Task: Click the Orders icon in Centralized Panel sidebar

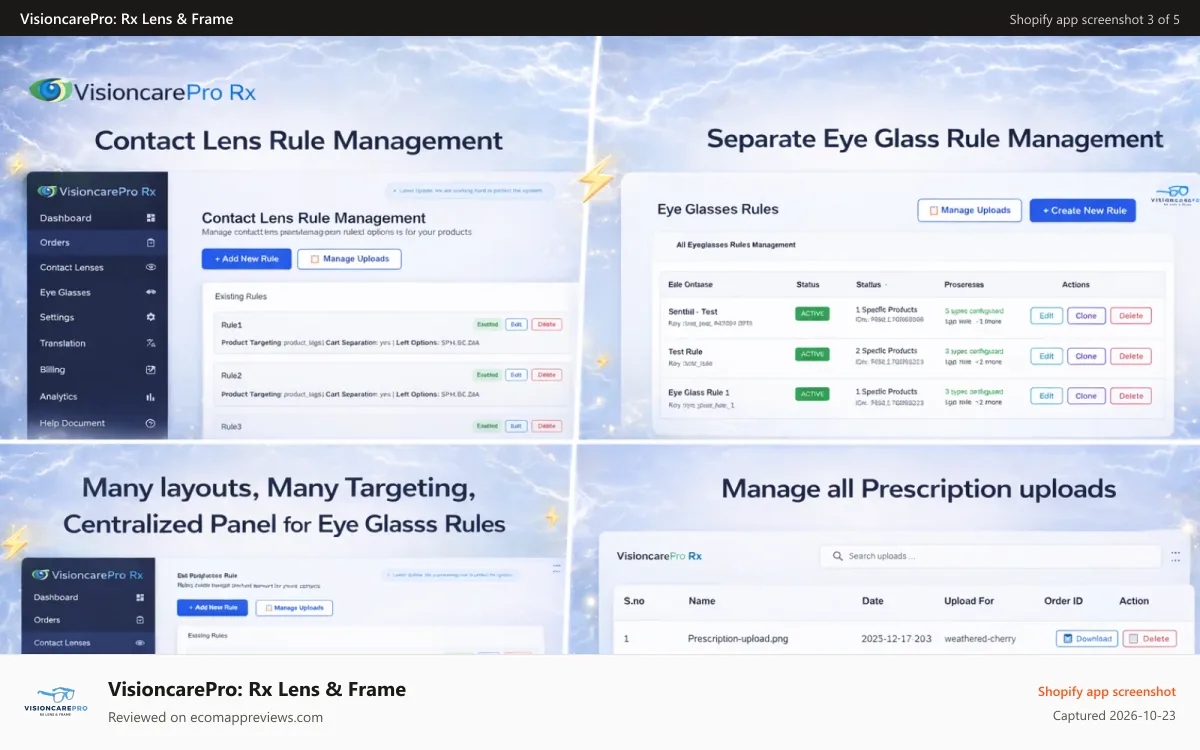Action: pyautogui.click(x=140, y=620)
